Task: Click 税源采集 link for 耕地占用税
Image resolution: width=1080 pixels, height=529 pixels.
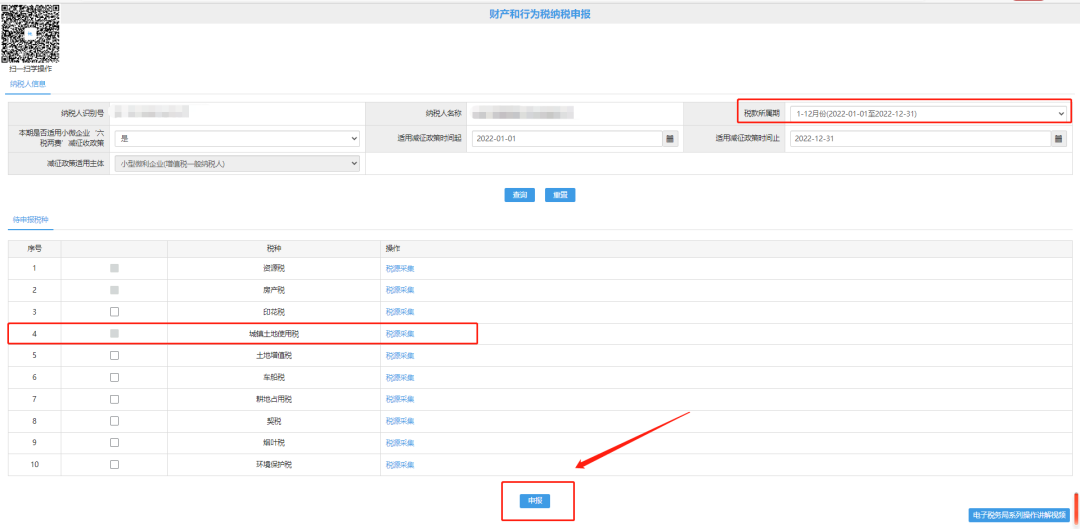Action: [x=400, y=399]
